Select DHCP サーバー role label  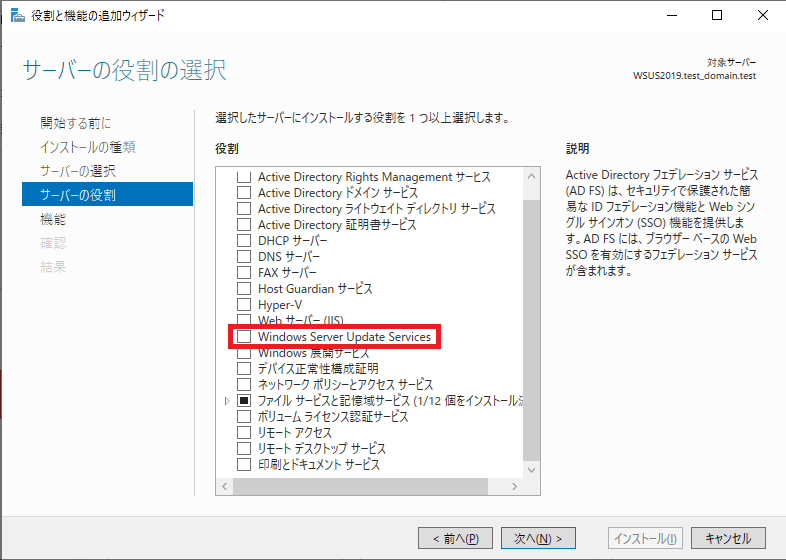292,241
